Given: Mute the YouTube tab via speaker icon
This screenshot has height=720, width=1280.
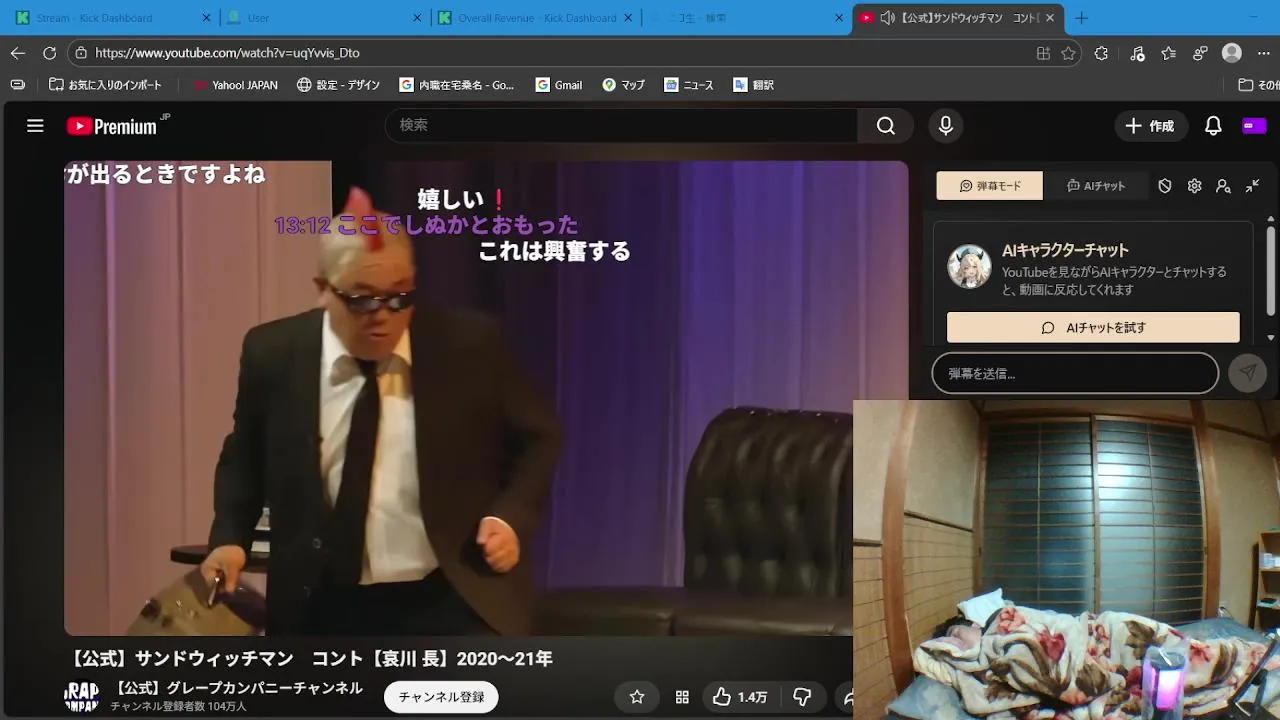Looking at the screenshot, I should click(887, 18).
